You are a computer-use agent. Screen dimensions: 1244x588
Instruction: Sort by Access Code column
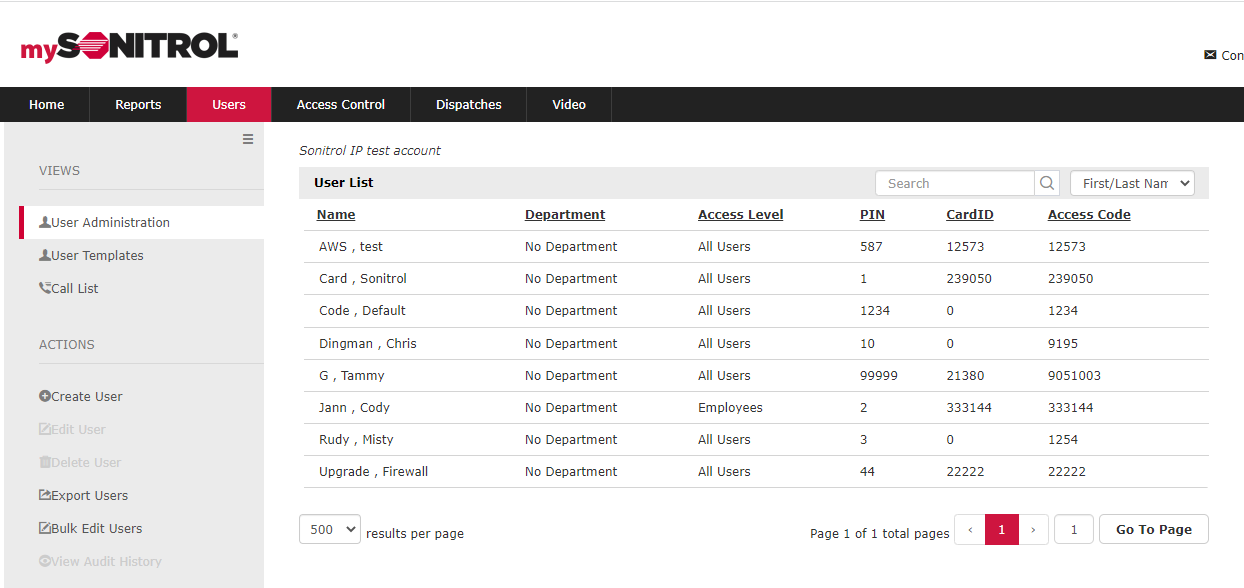pos(1089,215)
